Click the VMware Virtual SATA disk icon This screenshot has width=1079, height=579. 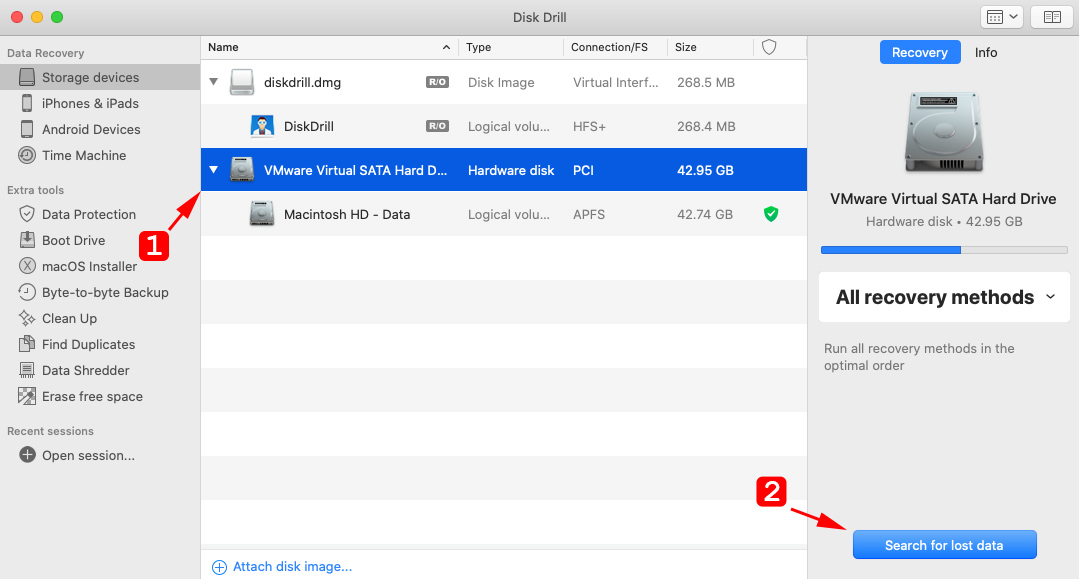[242, 170]
